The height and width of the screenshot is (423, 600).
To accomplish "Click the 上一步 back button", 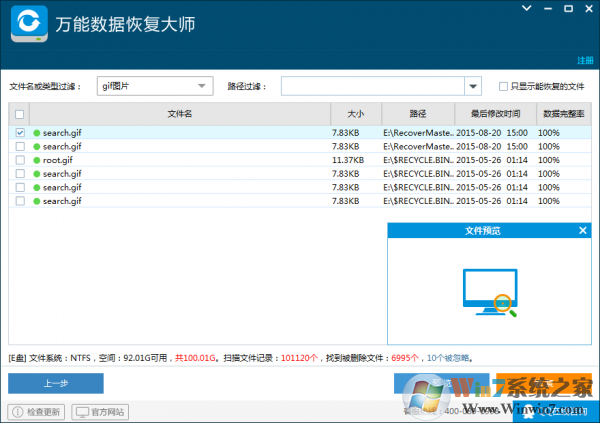I will click(x=56, y=383).
